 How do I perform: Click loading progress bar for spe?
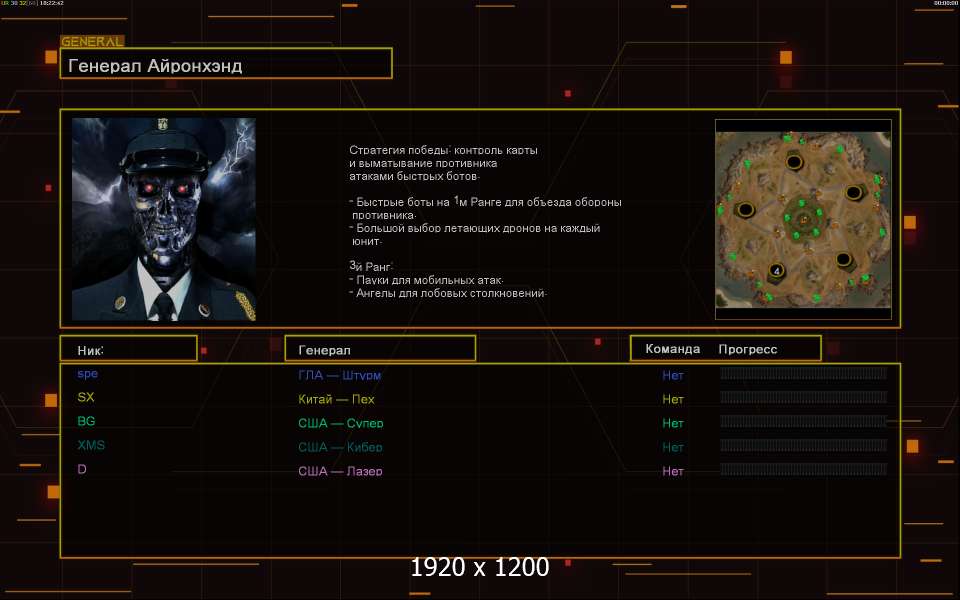(x=803, y=373)
